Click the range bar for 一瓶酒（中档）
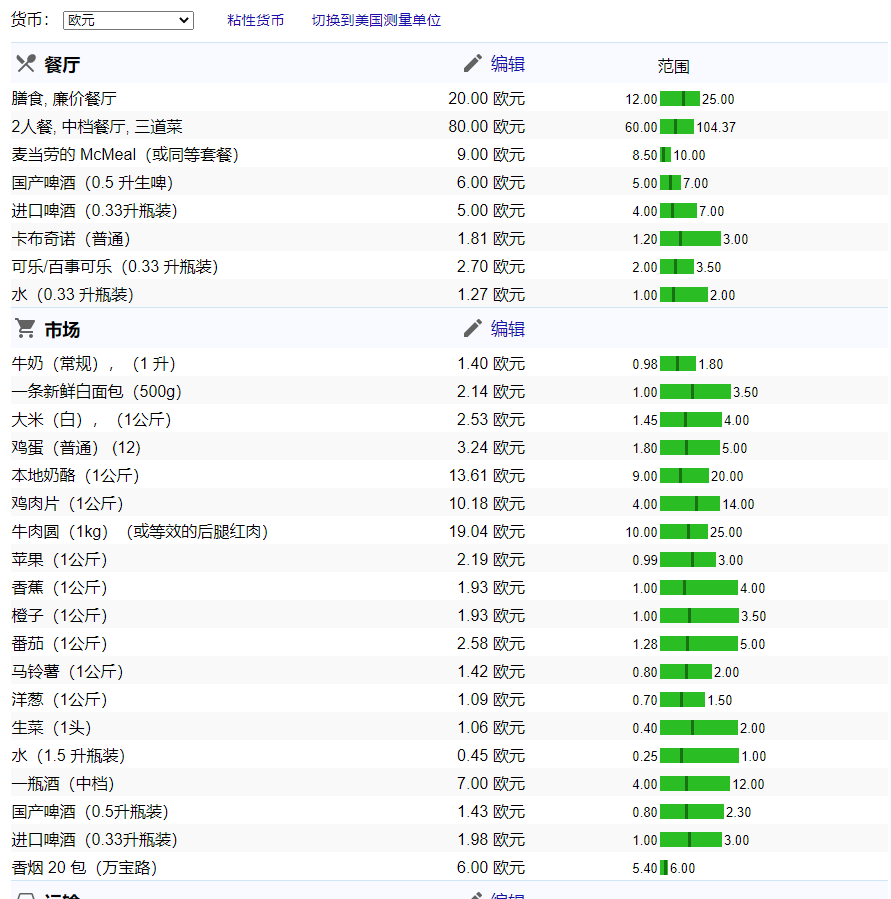 pos(694,784)
